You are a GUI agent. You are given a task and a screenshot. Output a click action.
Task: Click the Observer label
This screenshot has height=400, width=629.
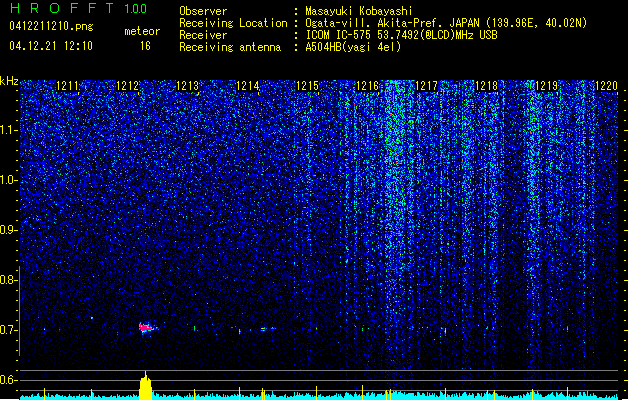pyautogui.click(x=203, y=11)
